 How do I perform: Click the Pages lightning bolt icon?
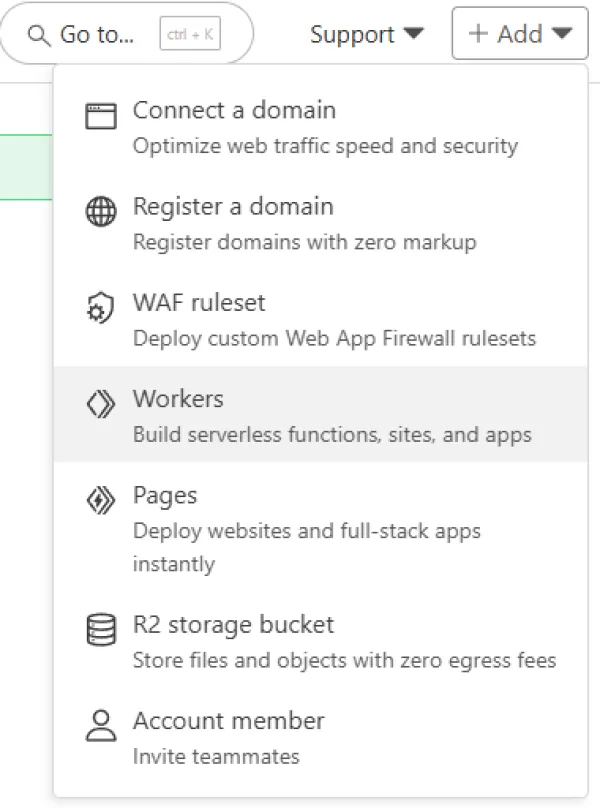click(101, 501)
